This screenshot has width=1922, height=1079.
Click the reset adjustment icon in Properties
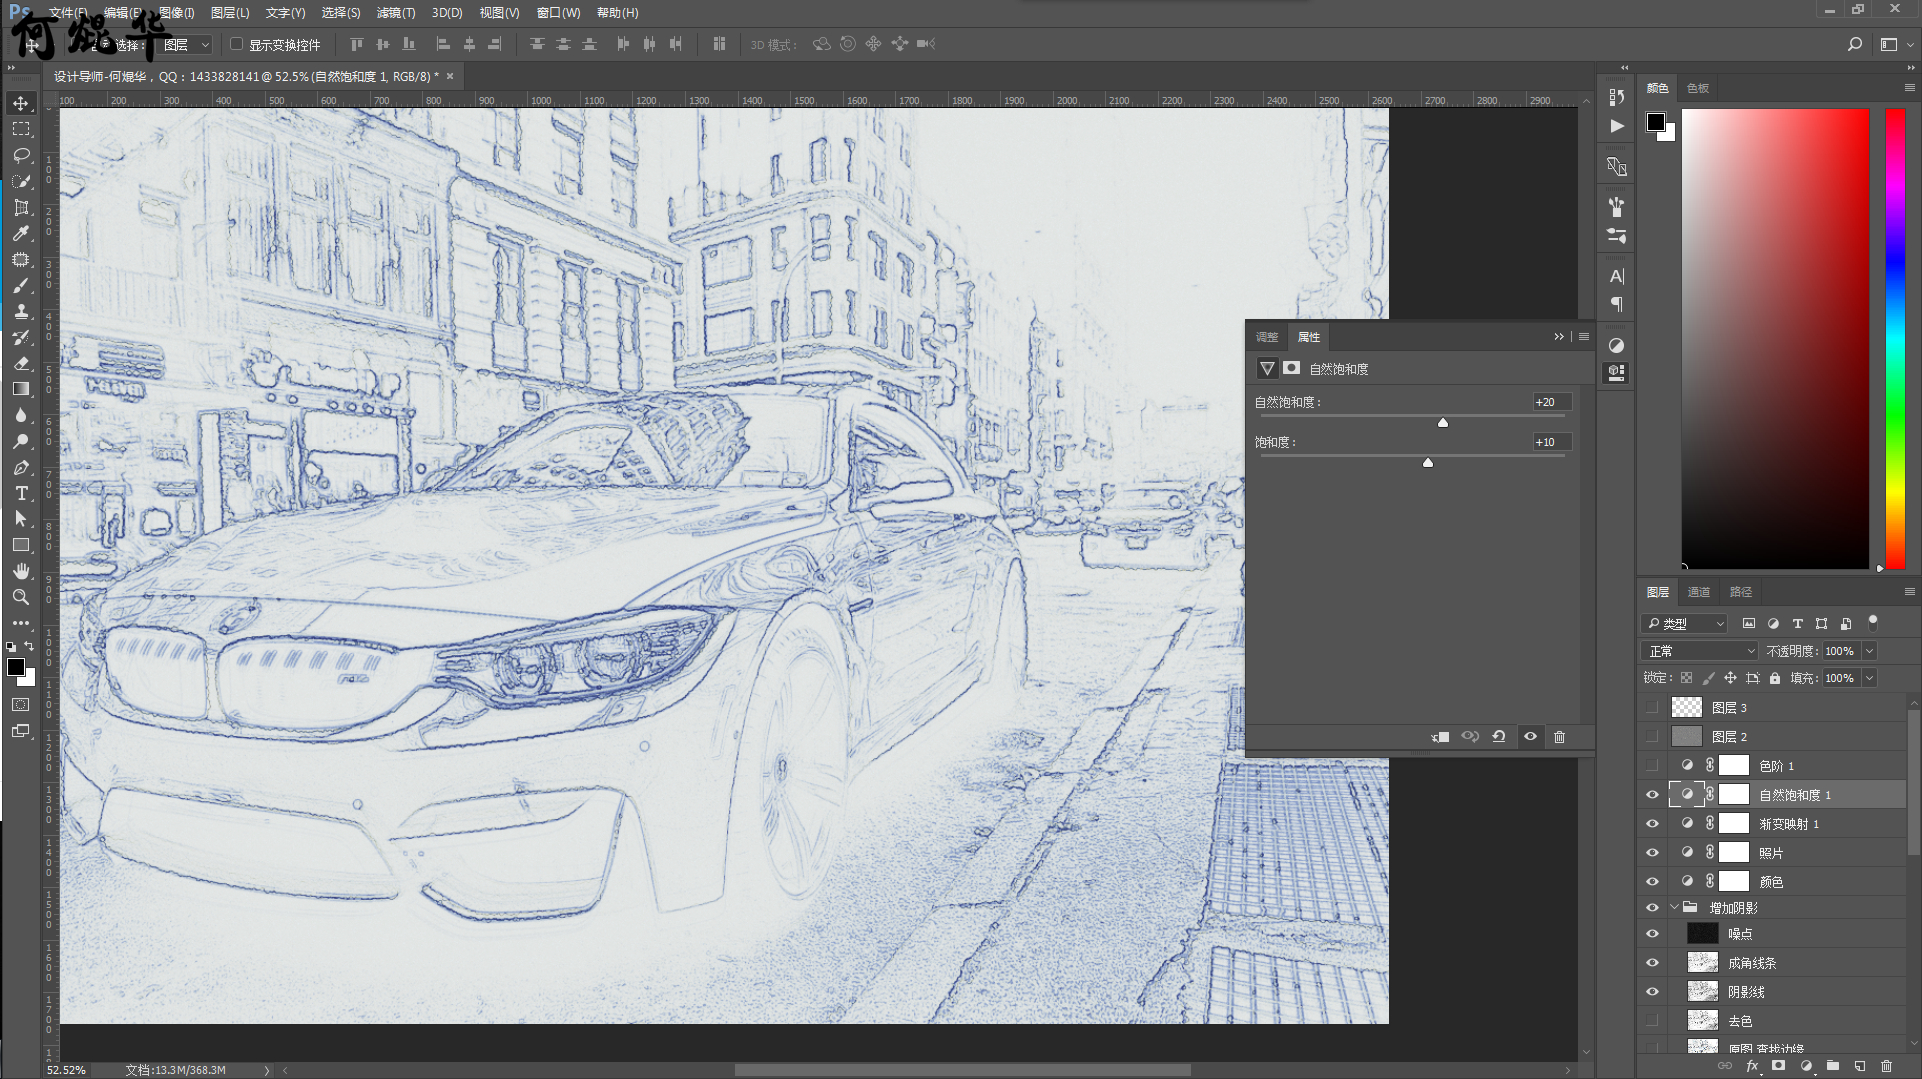point(1499,737)
